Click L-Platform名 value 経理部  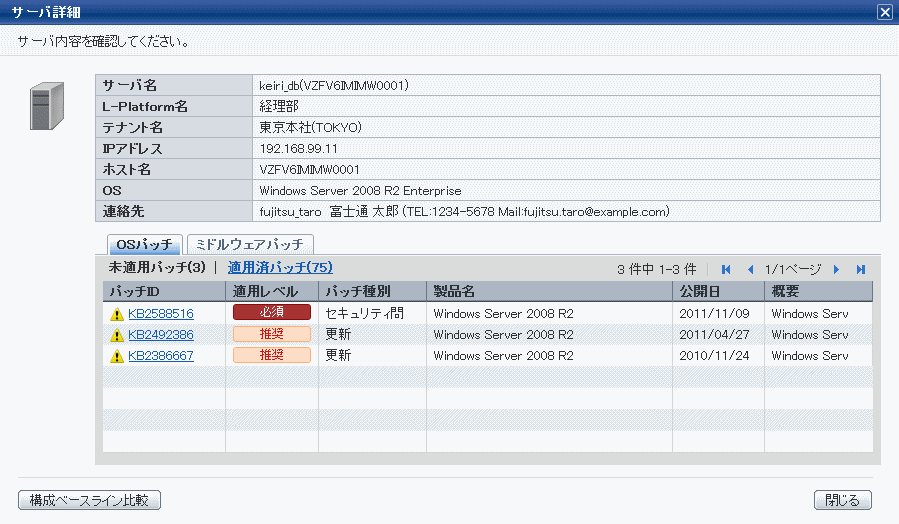[x=279, y=107]
